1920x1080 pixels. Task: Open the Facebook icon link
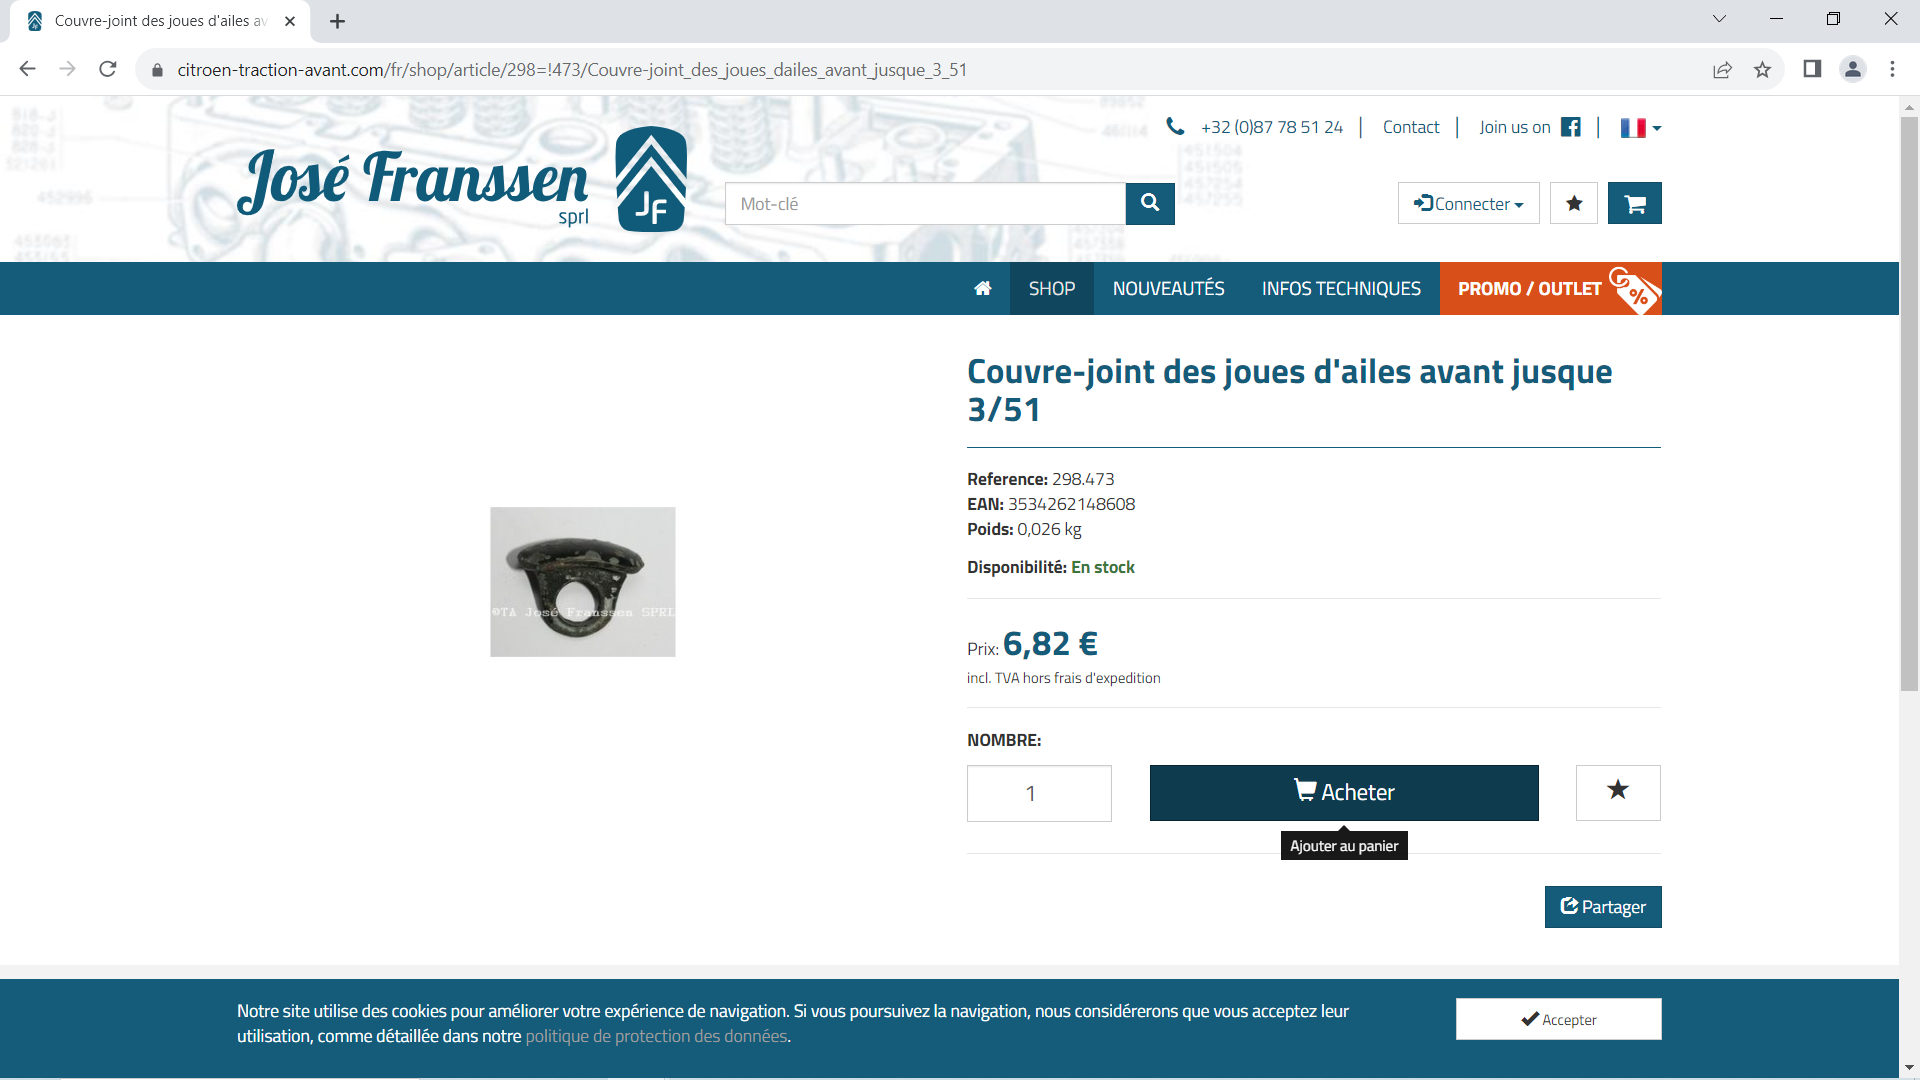1570,127
